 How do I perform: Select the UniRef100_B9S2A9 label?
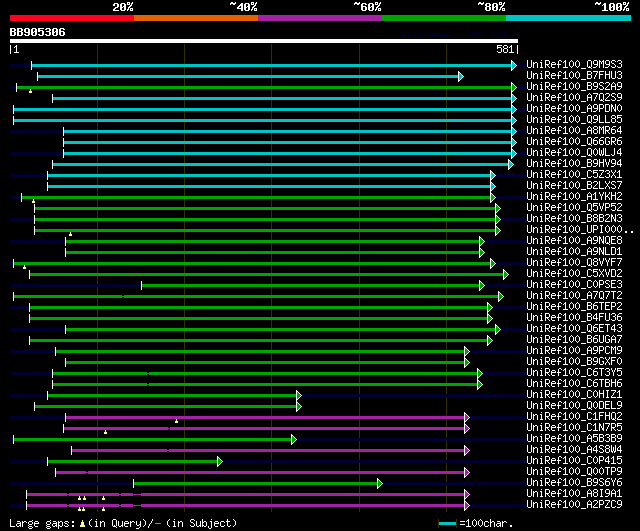click(x=574, y=87)
